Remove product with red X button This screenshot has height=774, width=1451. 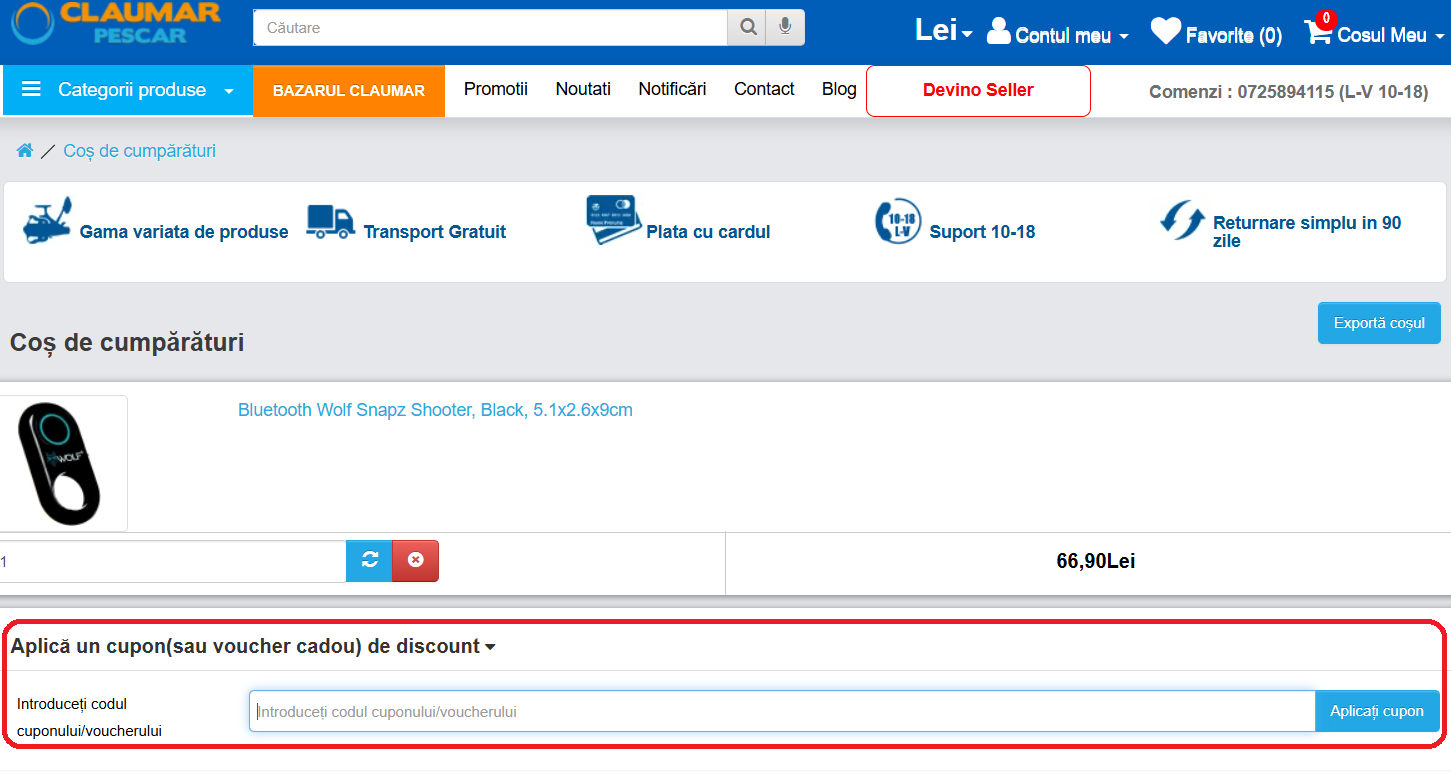(415, 561)
